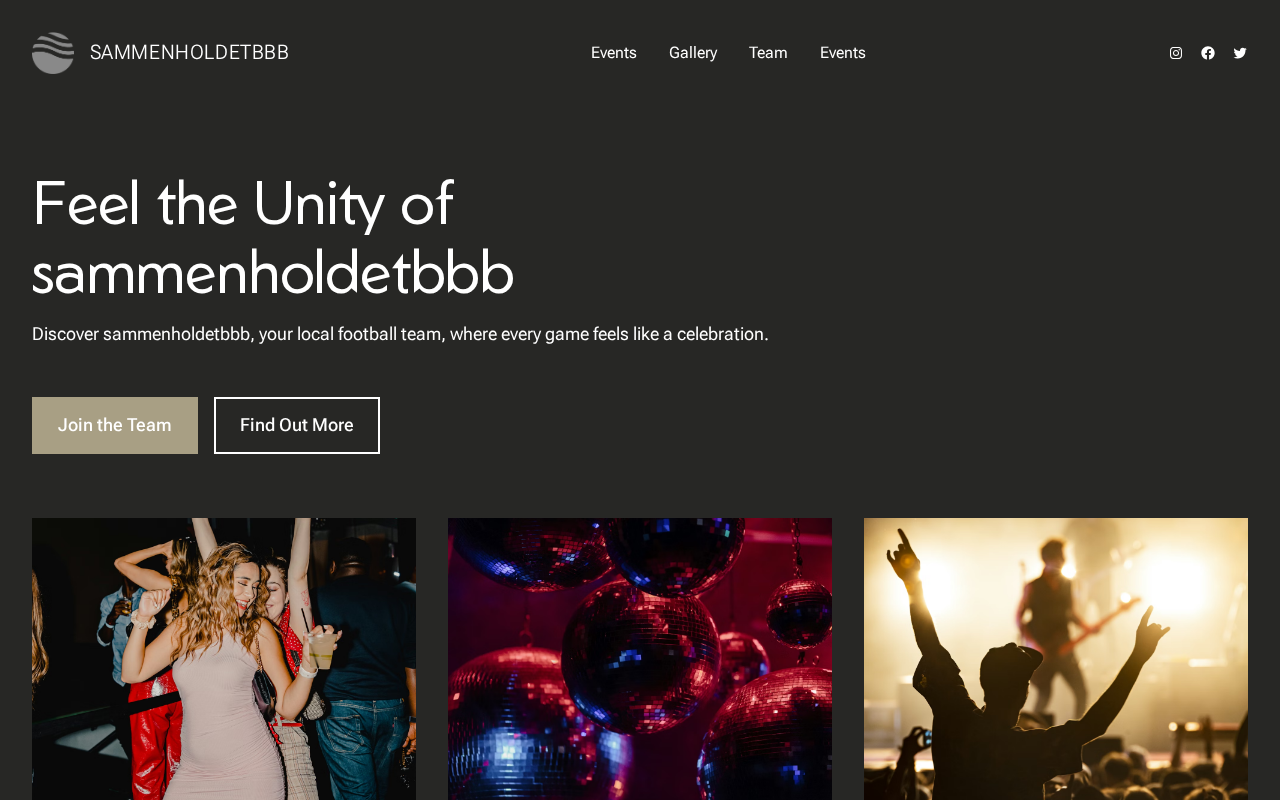Click the Join the Team button
The image size is (1280, 800).
tap(115, 425)
